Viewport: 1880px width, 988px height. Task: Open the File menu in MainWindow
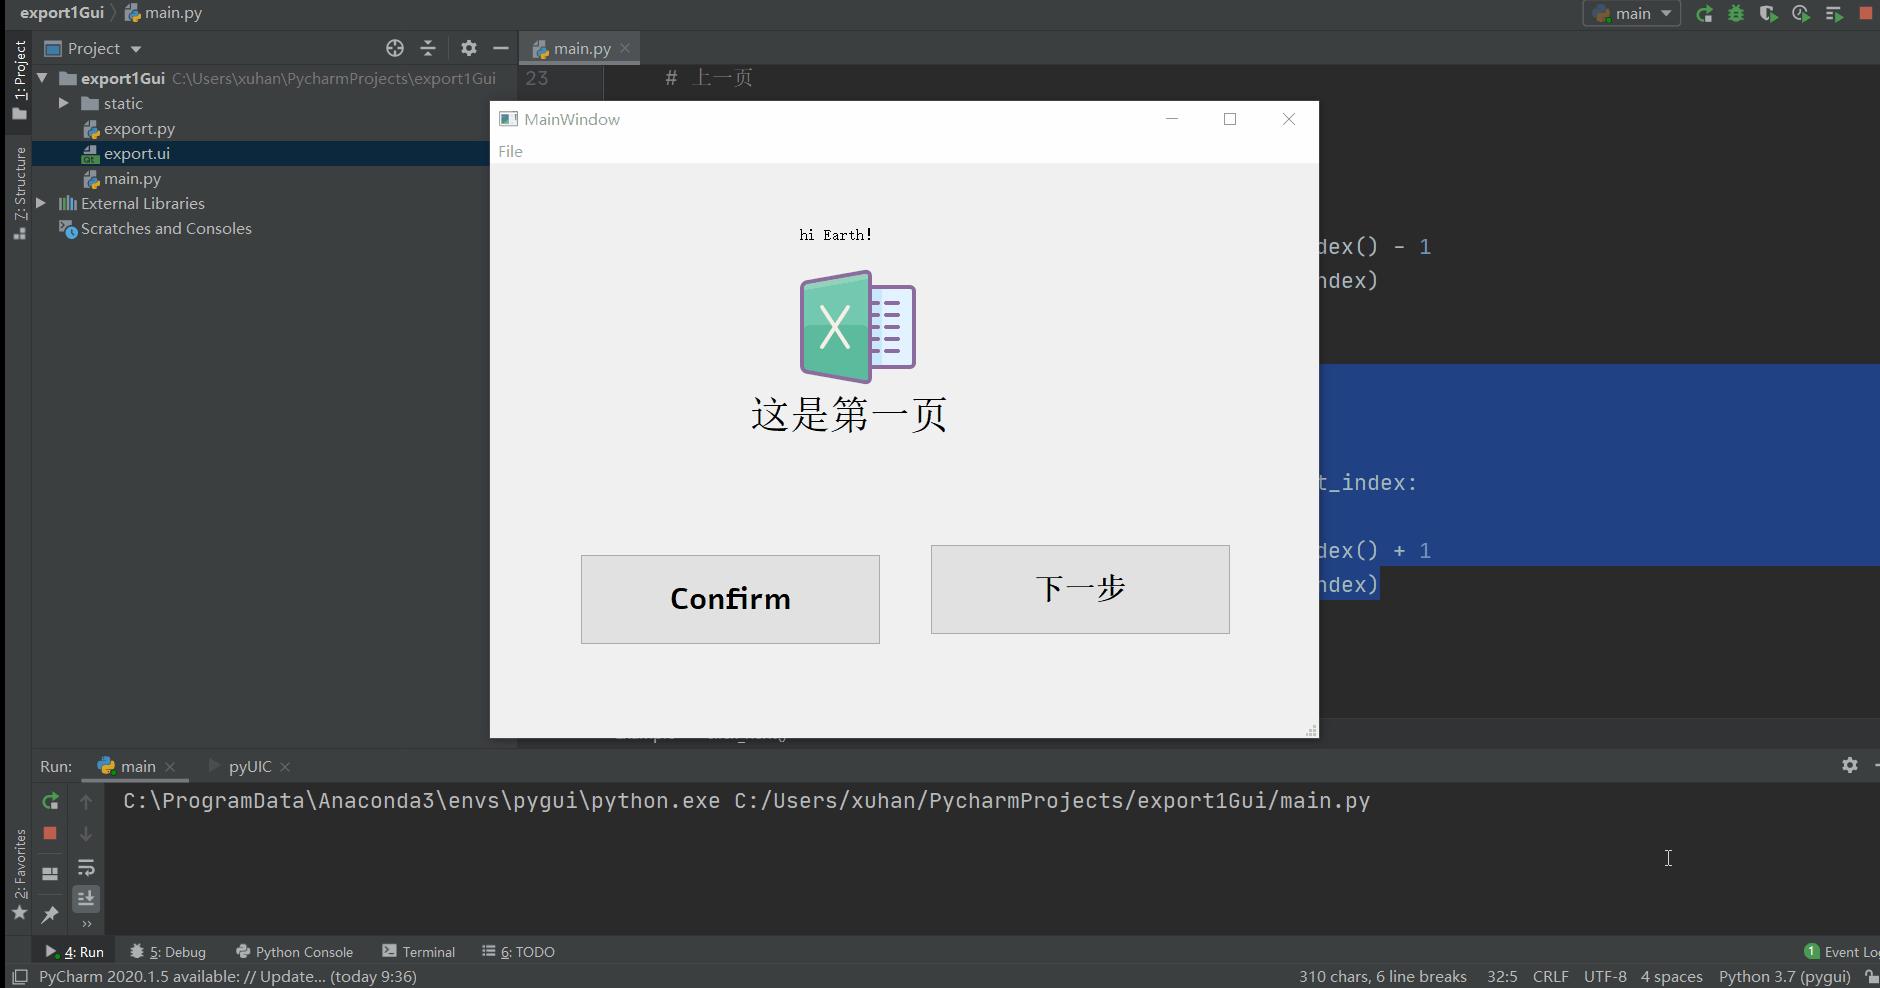[510, 151]
